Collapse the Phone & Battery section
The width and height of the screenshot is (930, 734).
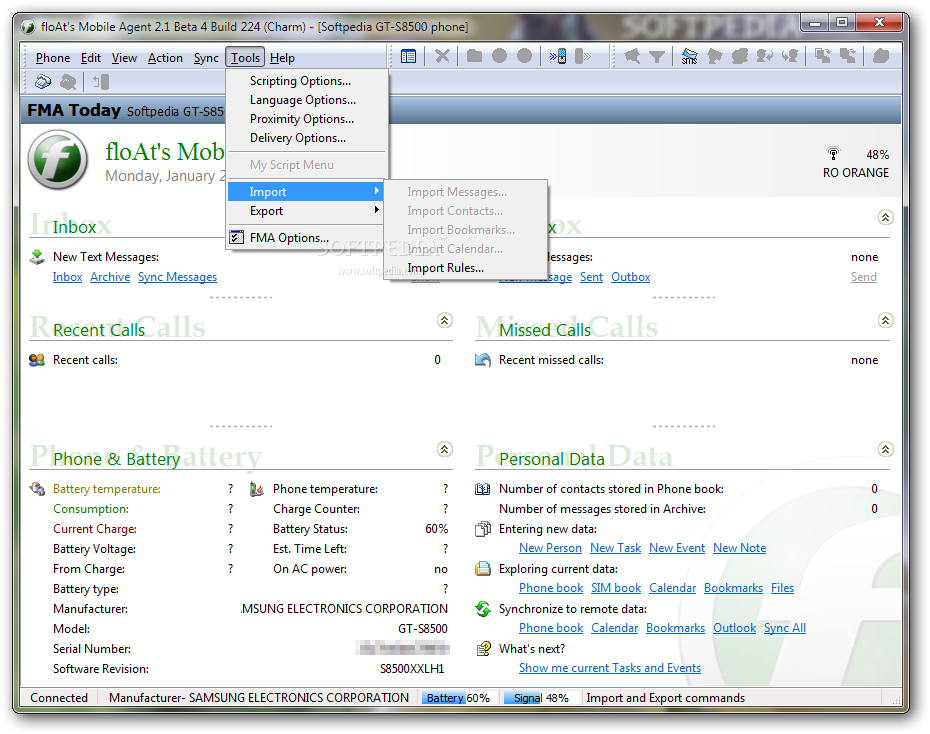[444, 449]
